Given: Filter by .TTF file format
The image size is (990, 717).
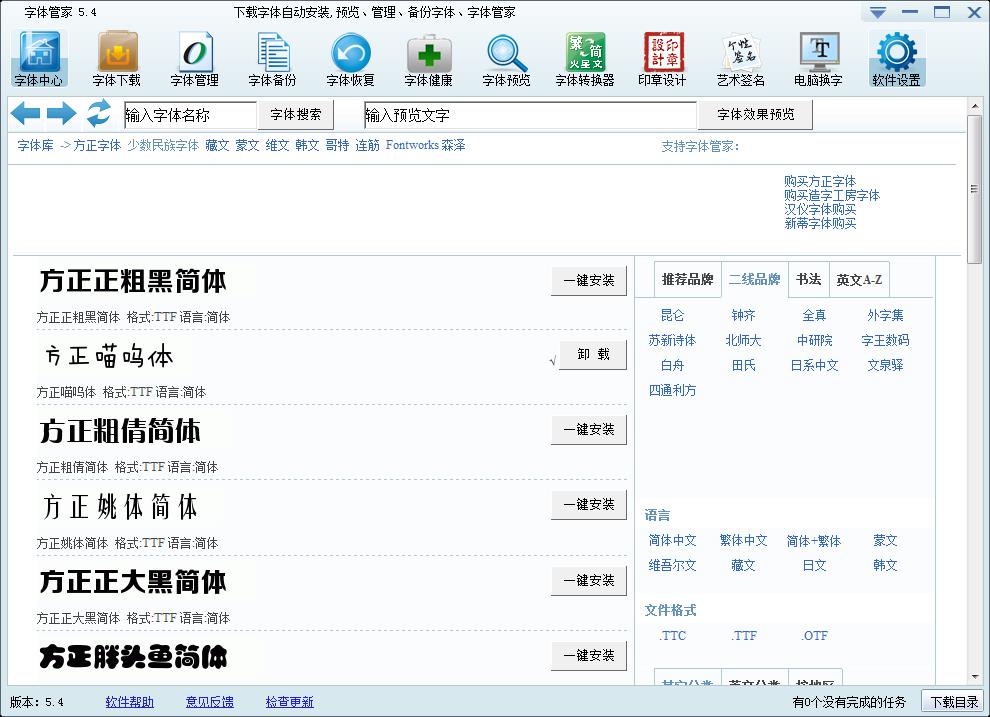Looking at the screenshot, I should click(x=743, y=636).
